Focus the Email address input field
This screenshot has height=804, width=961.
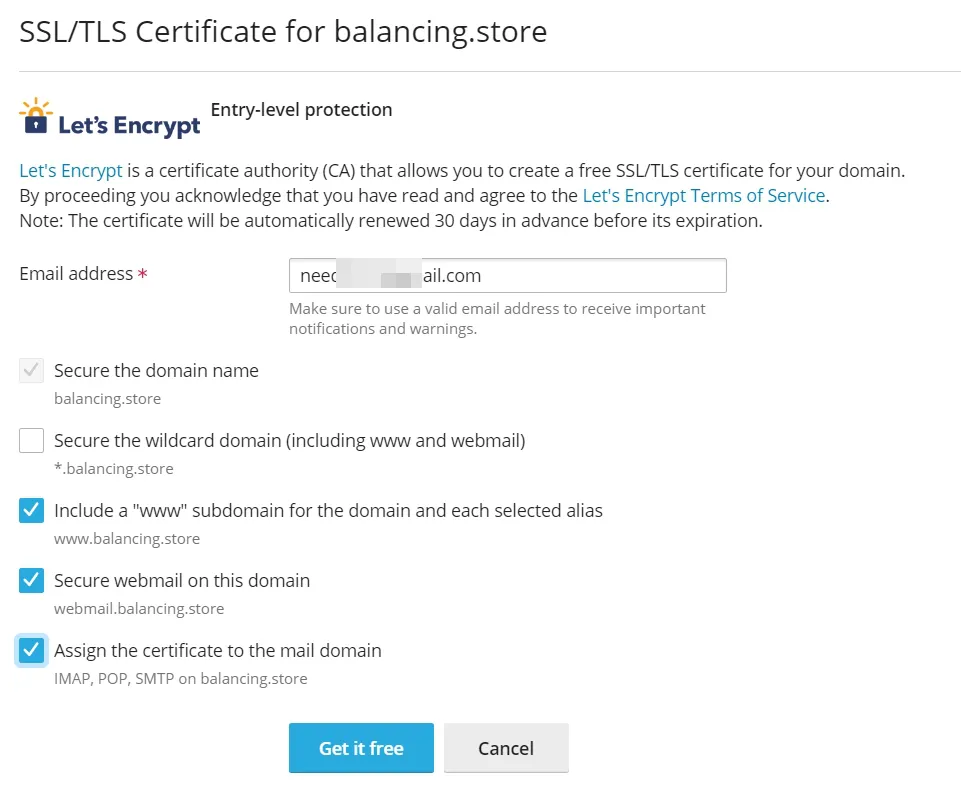507,276
